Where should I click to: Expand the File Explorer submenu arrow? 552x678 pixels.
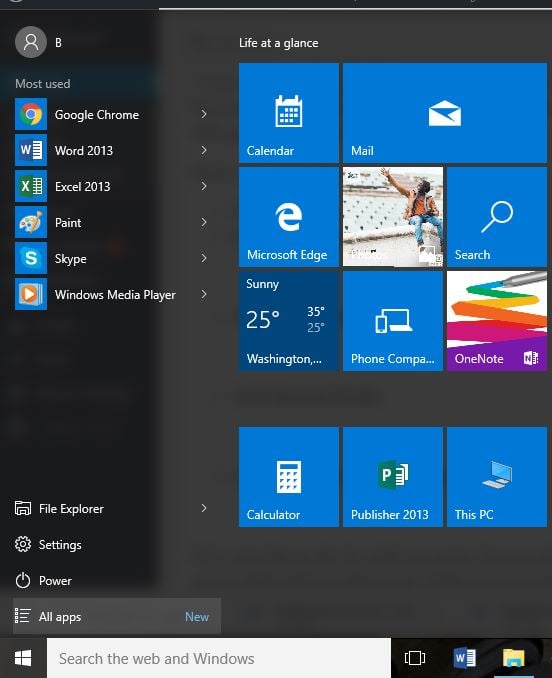204,508
